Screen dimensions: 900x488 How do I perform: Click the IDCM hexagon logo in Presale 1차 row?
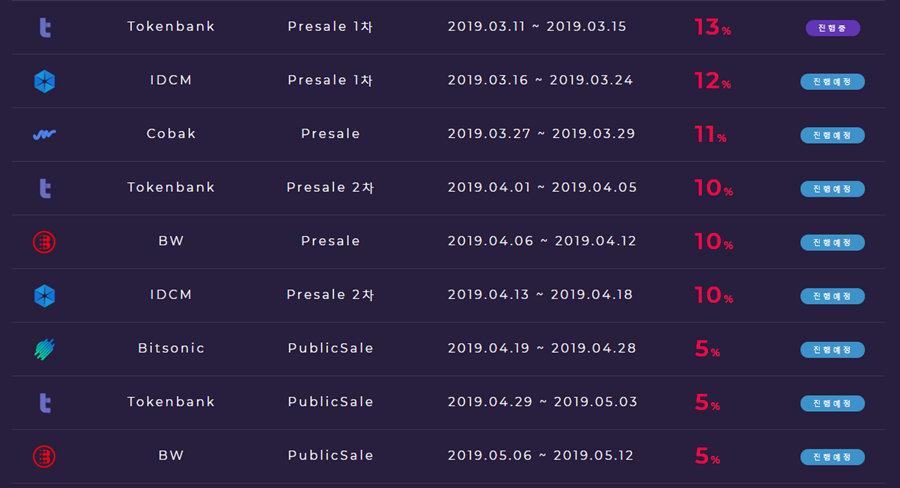click(x=44, y=81)
